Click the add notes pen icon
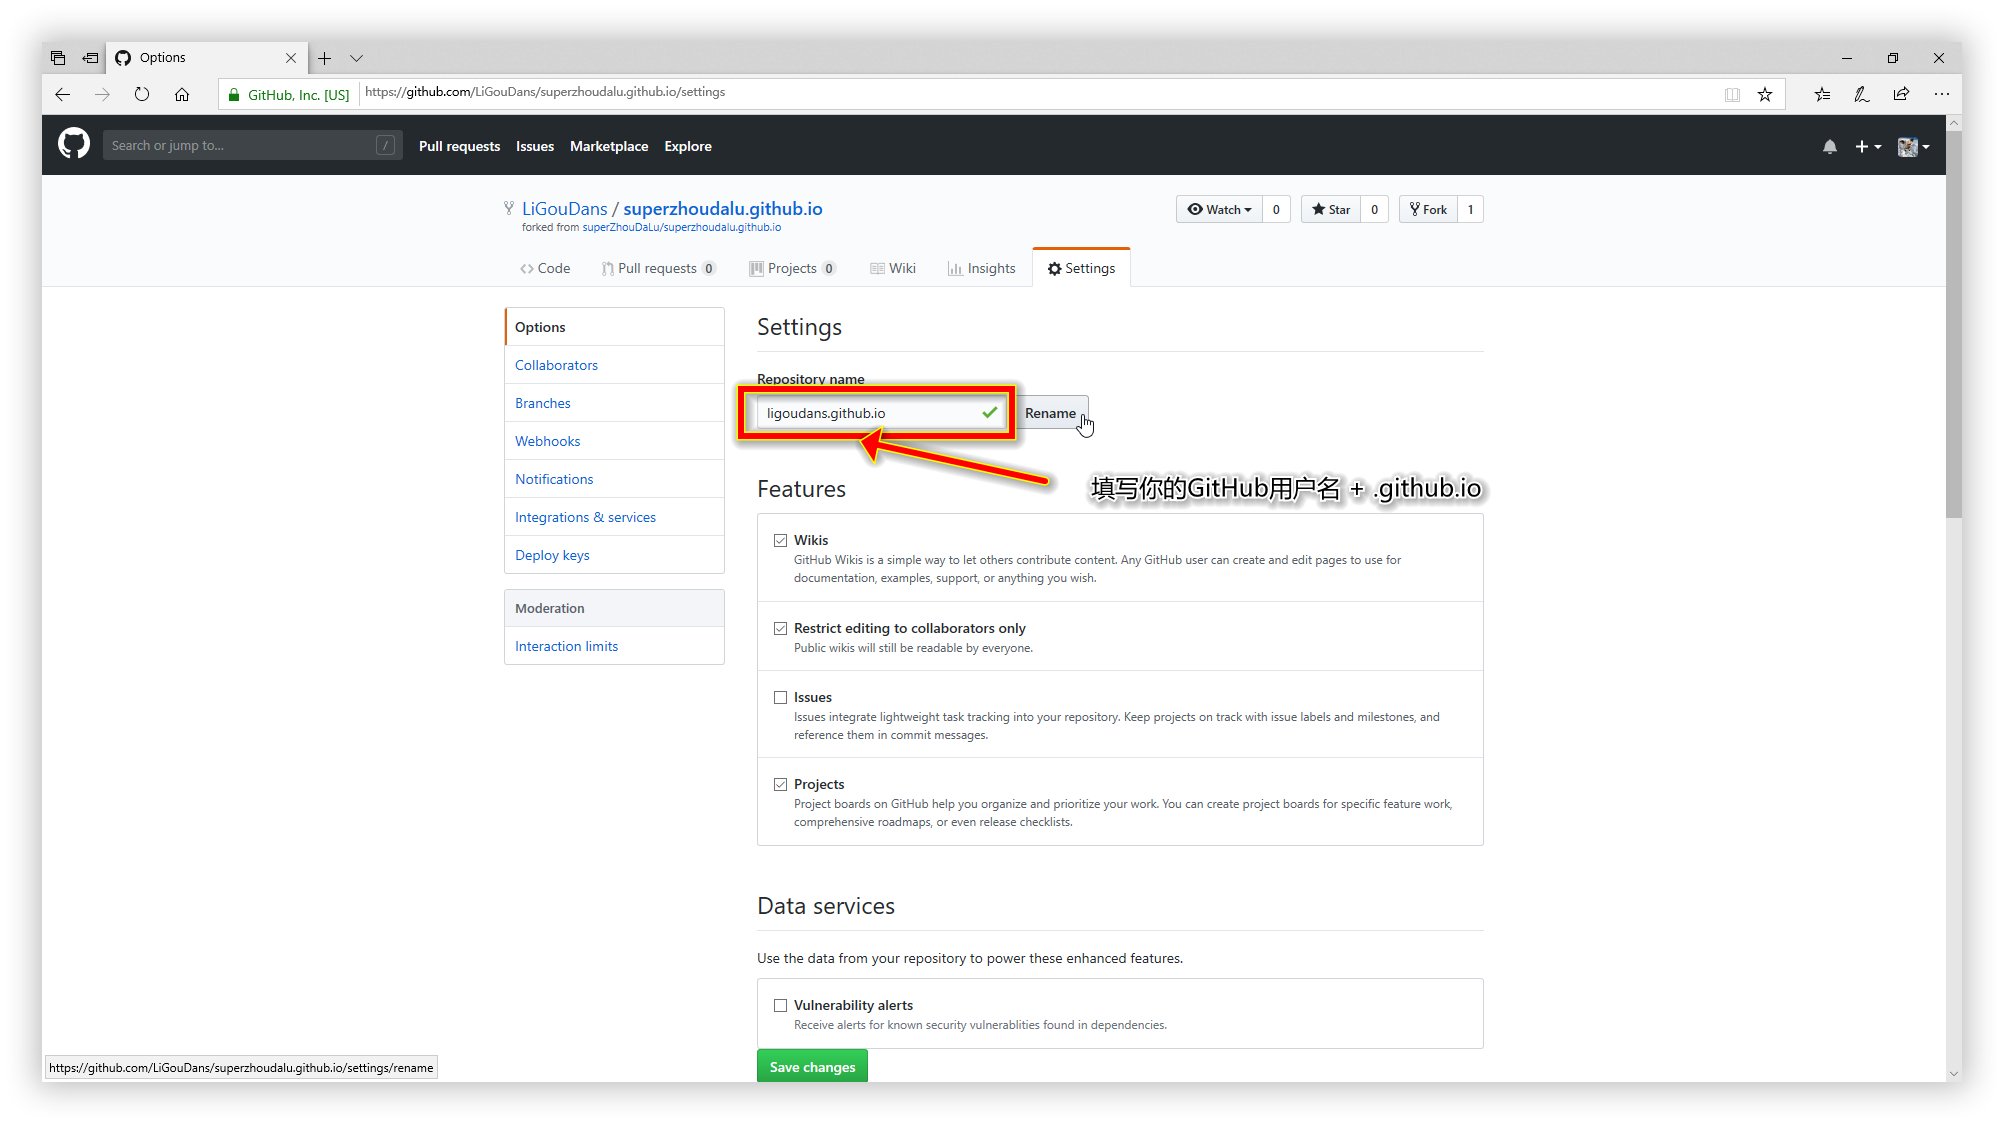This screenshot has height=1124, width=2004. 1861,94
